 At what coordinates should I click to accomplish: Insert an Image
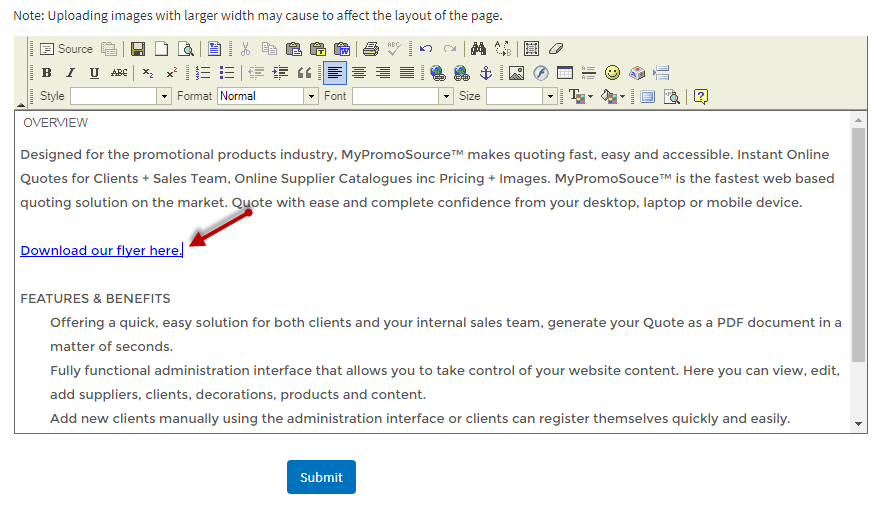(516, 73)
